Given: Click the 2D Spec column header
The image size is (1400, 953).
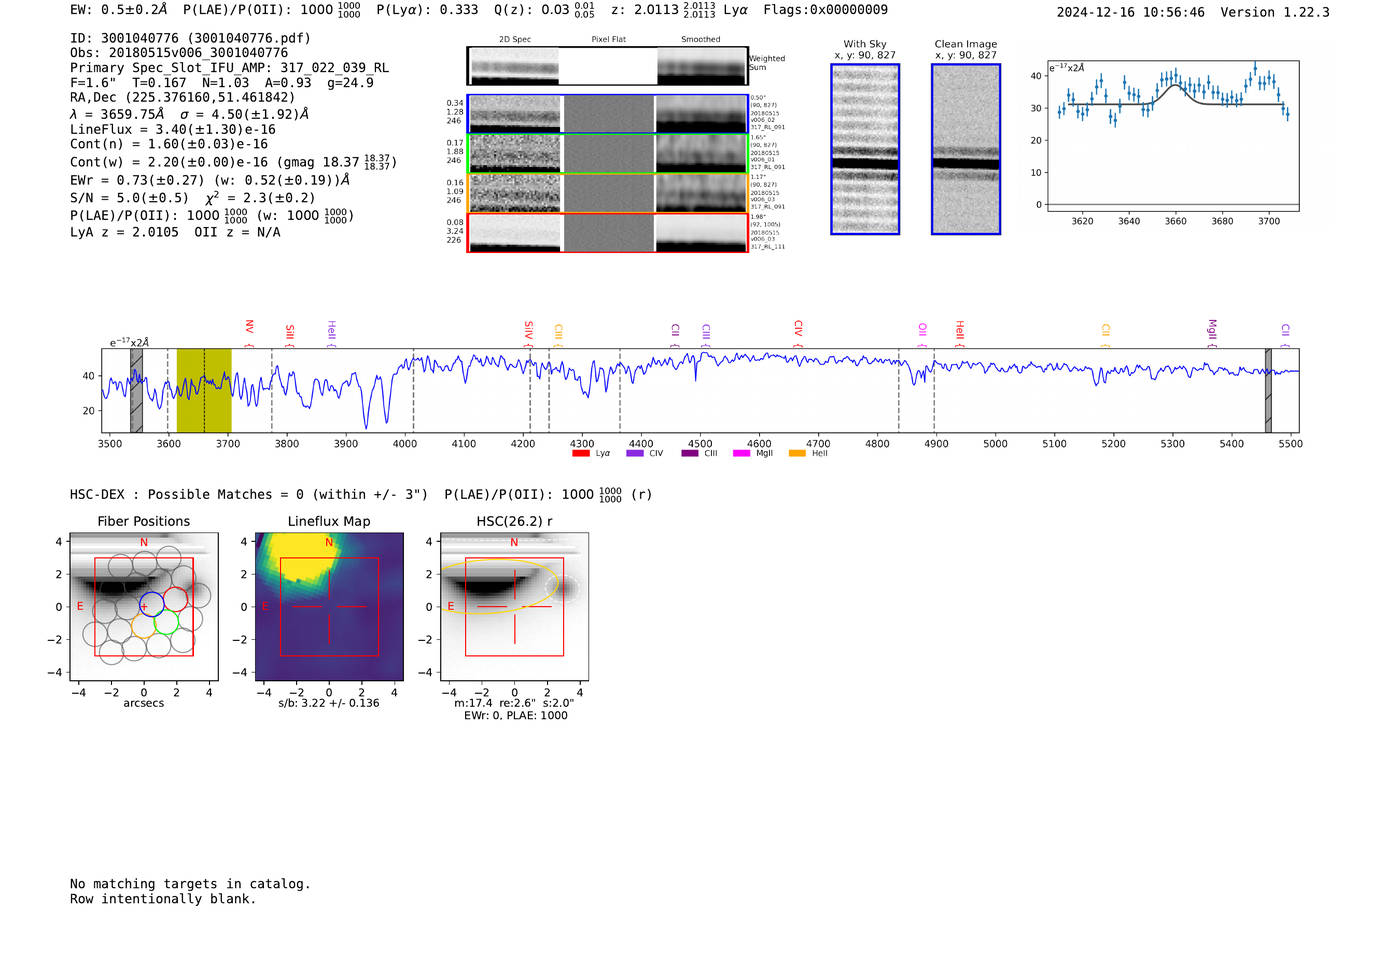Looking at the screenshot, I should [515, 40].
